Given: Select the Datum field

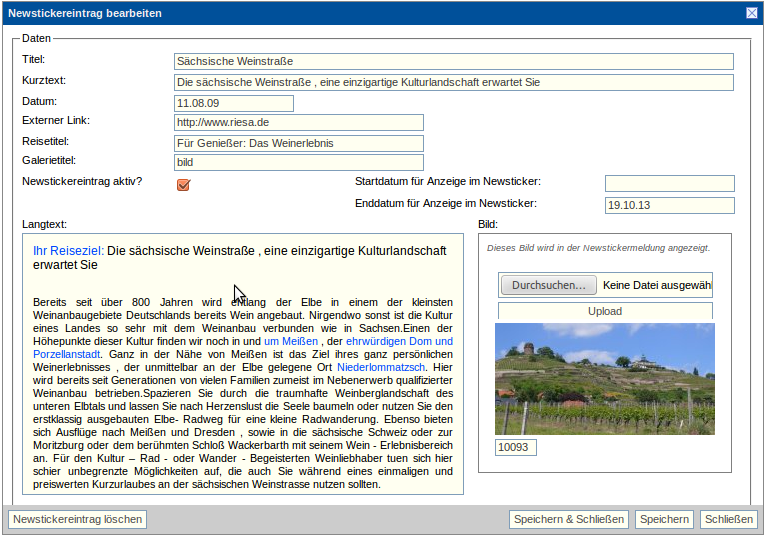Looking at the screenshot, I should coord(233,103).
